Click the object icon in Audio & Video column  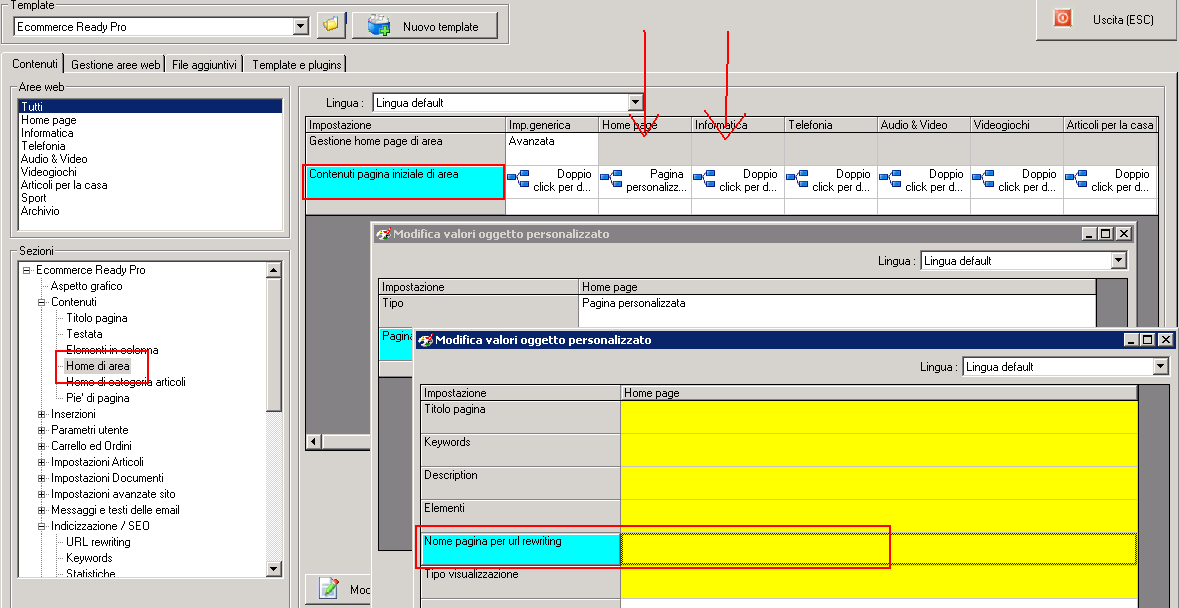[x=890, y=180]
